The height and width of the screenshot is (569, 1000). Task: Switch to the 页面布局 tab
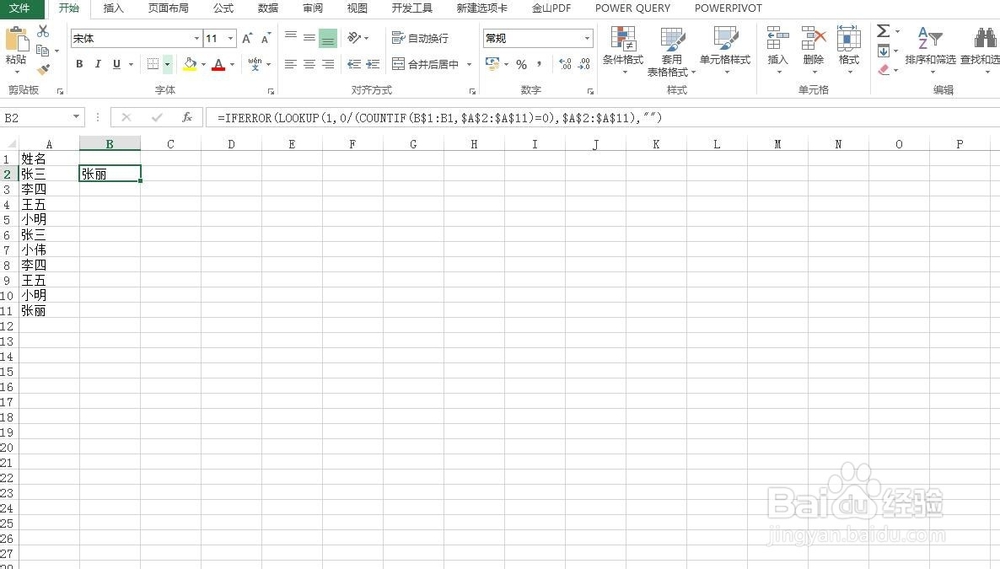pos(168,8)
